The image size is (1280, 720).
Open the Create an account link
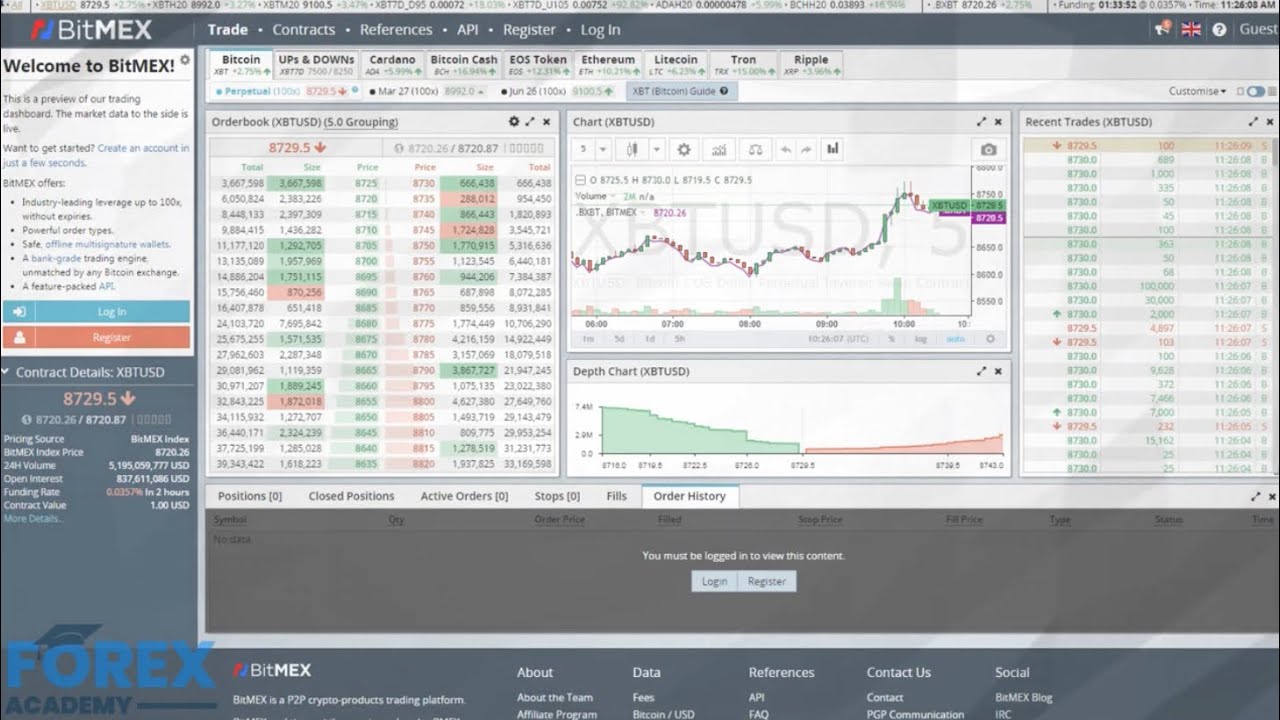[x=143, y=148]
